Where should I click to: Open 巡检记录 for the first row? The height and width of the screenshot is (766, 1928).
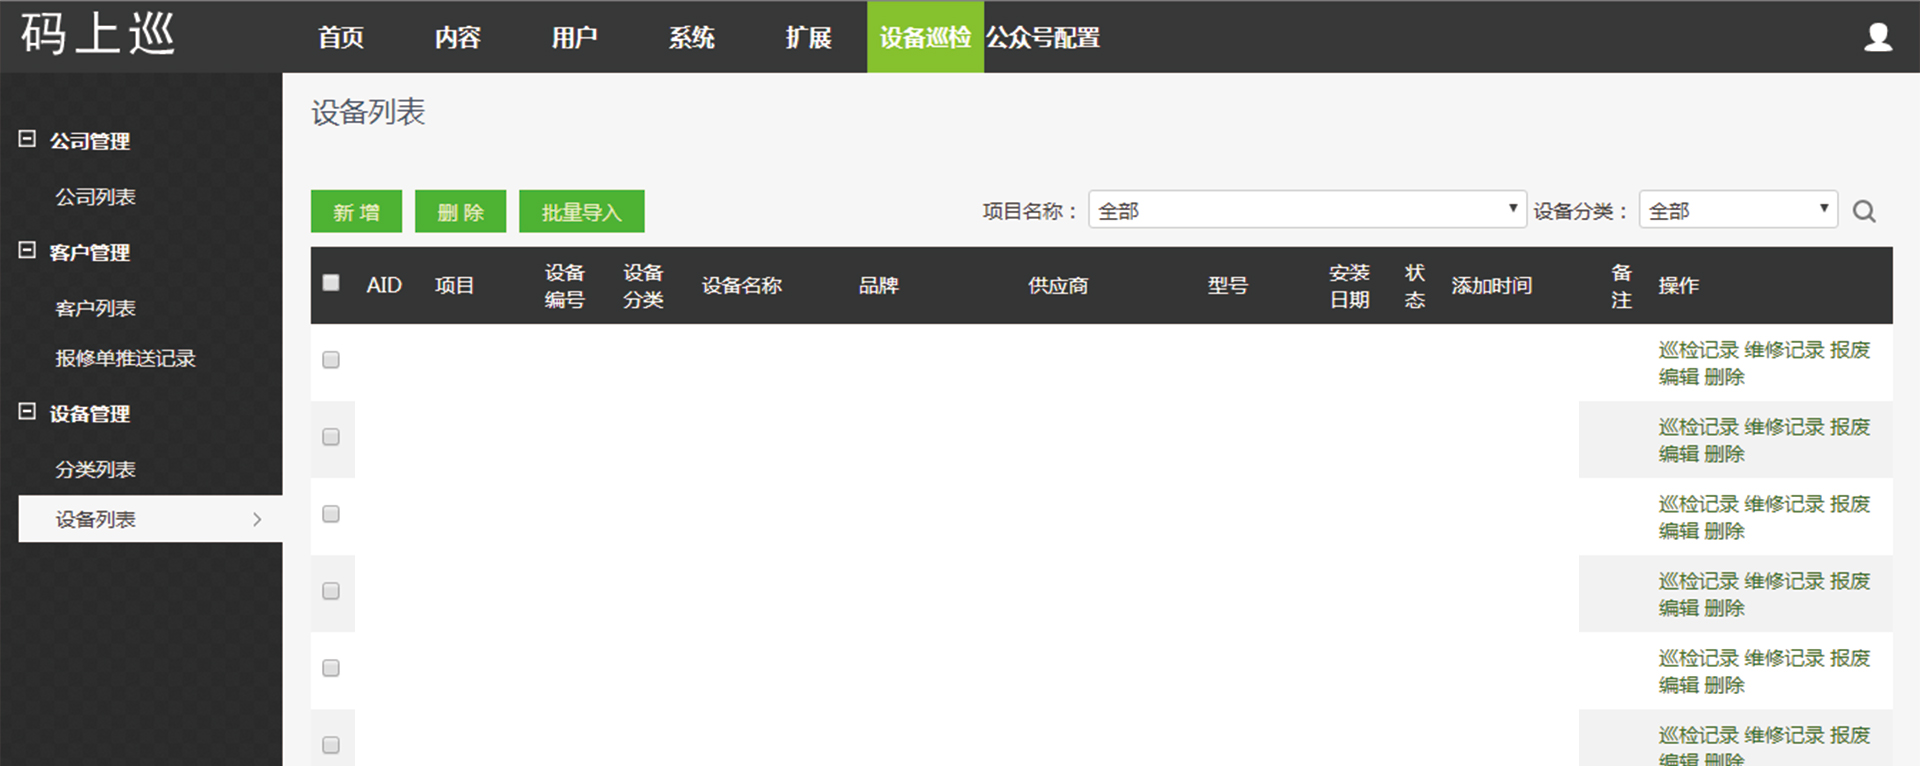pyautogui.click(x=1698, y=350)
